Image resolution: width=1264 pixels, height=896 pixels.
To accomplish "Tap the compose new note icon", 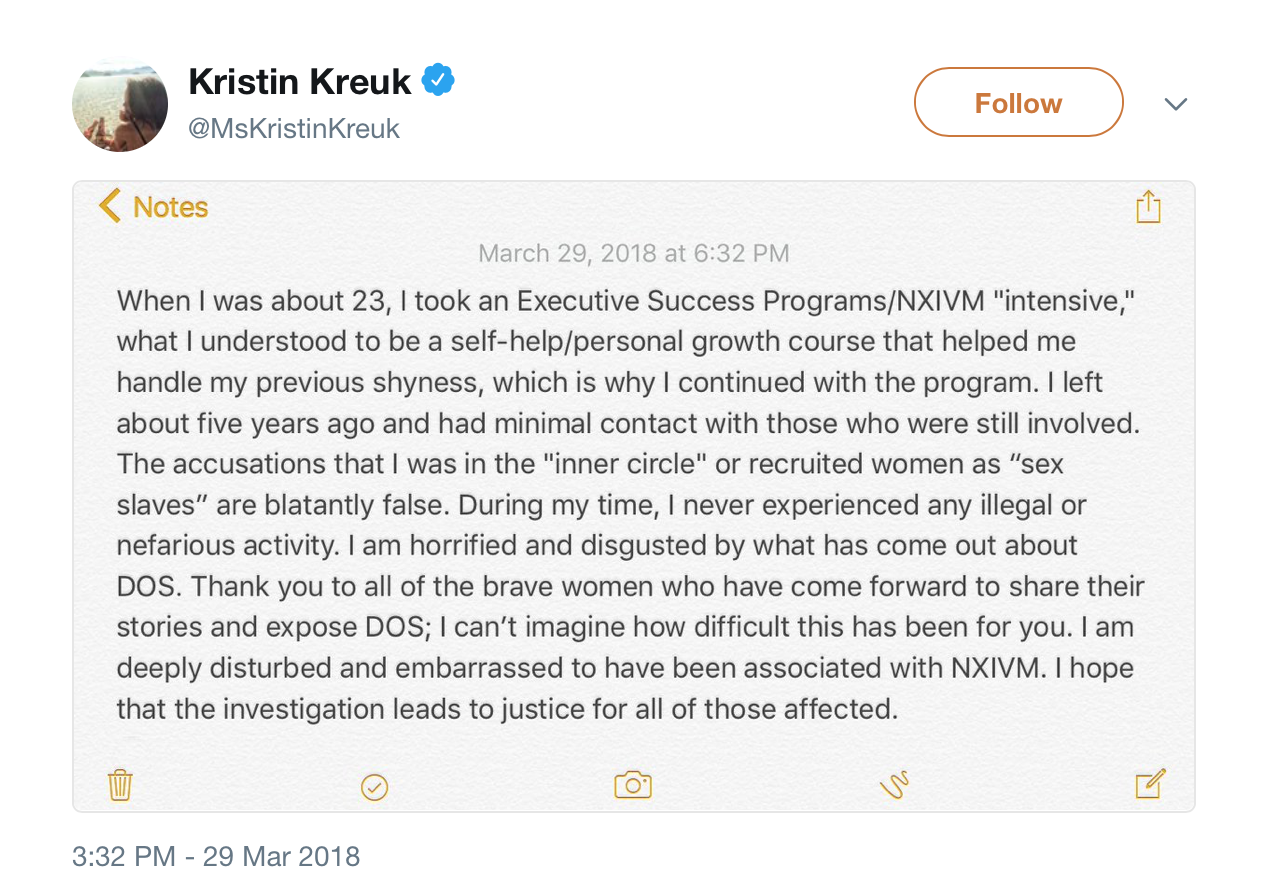I will click(x=1151, y=784).
